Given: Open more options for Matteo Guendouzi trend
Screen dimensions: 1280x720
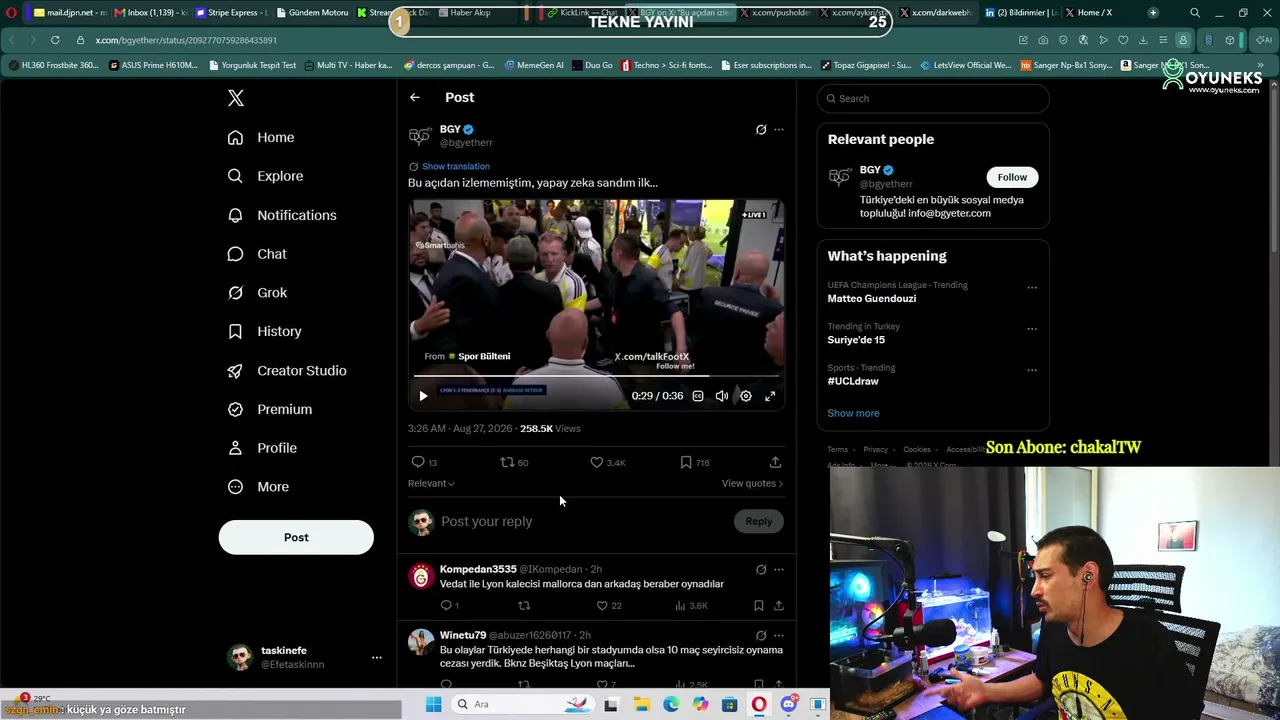Looking at the screenshot, I should pos(1032,288).
